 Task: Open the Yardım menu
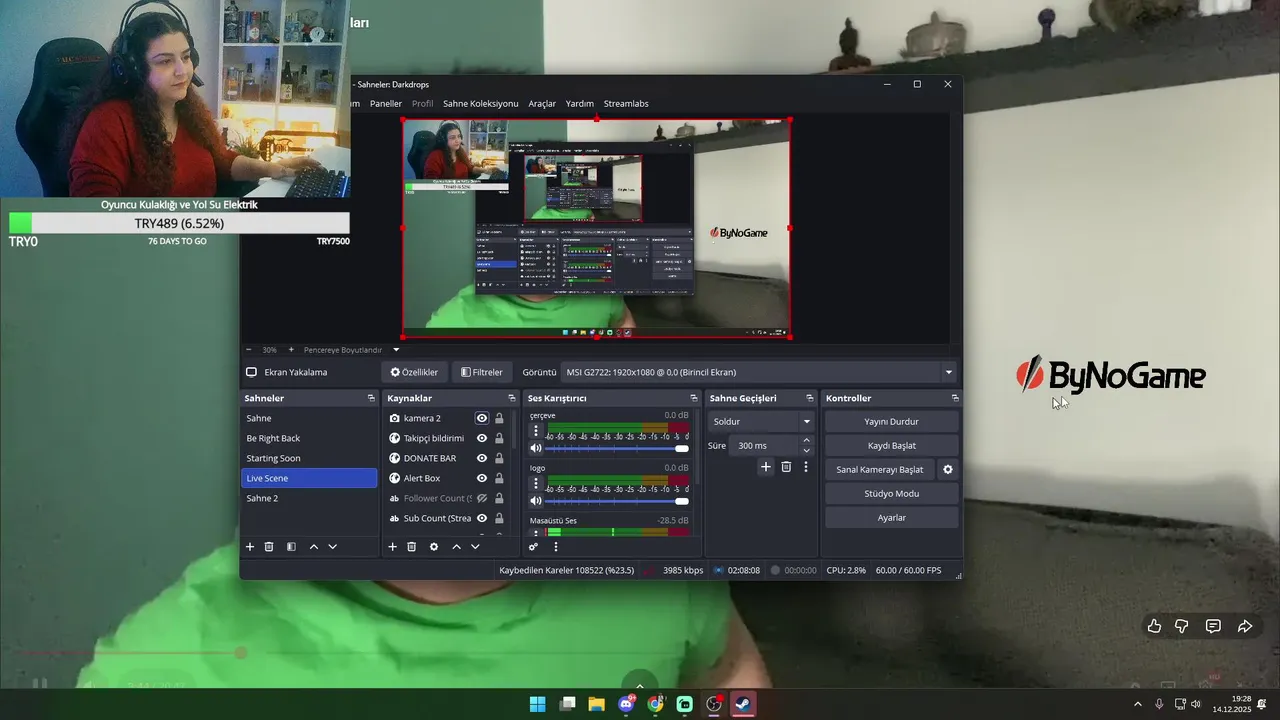pos(580,103)
